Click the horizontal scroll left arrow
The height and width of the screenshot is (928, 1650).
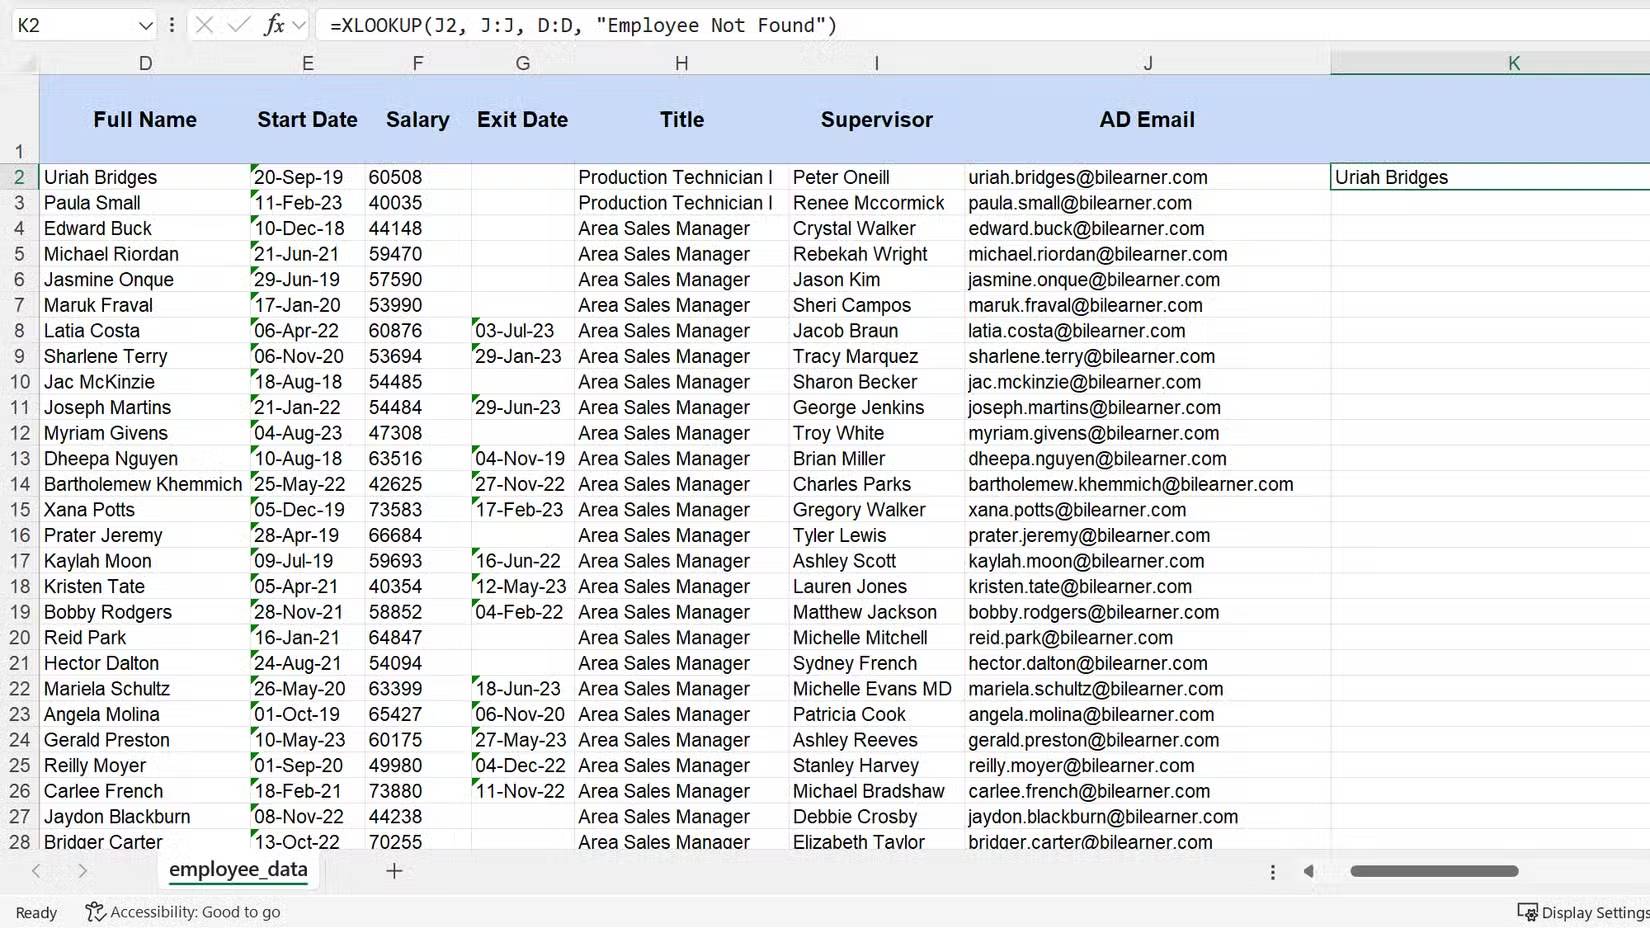point(1309,871)
